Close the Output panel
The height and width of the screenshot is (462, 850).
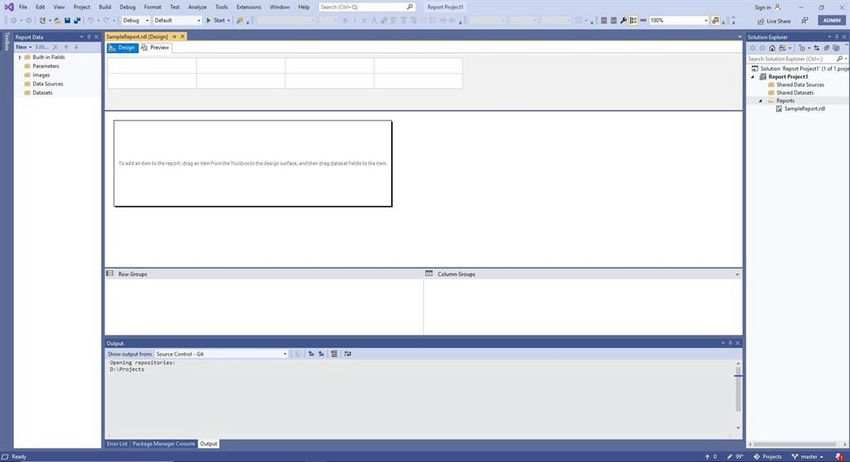click(x=737, y=343)
